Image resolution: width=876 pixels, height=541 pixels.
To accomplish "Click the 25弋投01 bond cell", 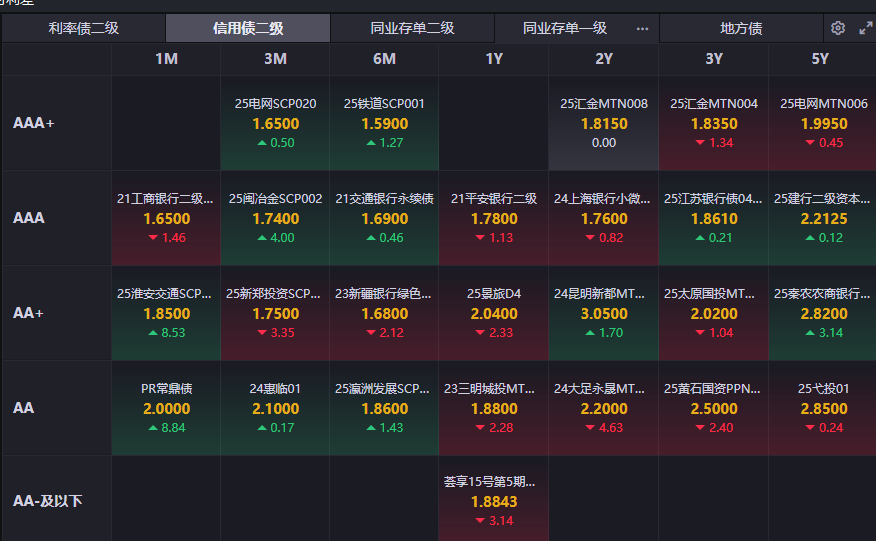I will click(823, 408).
